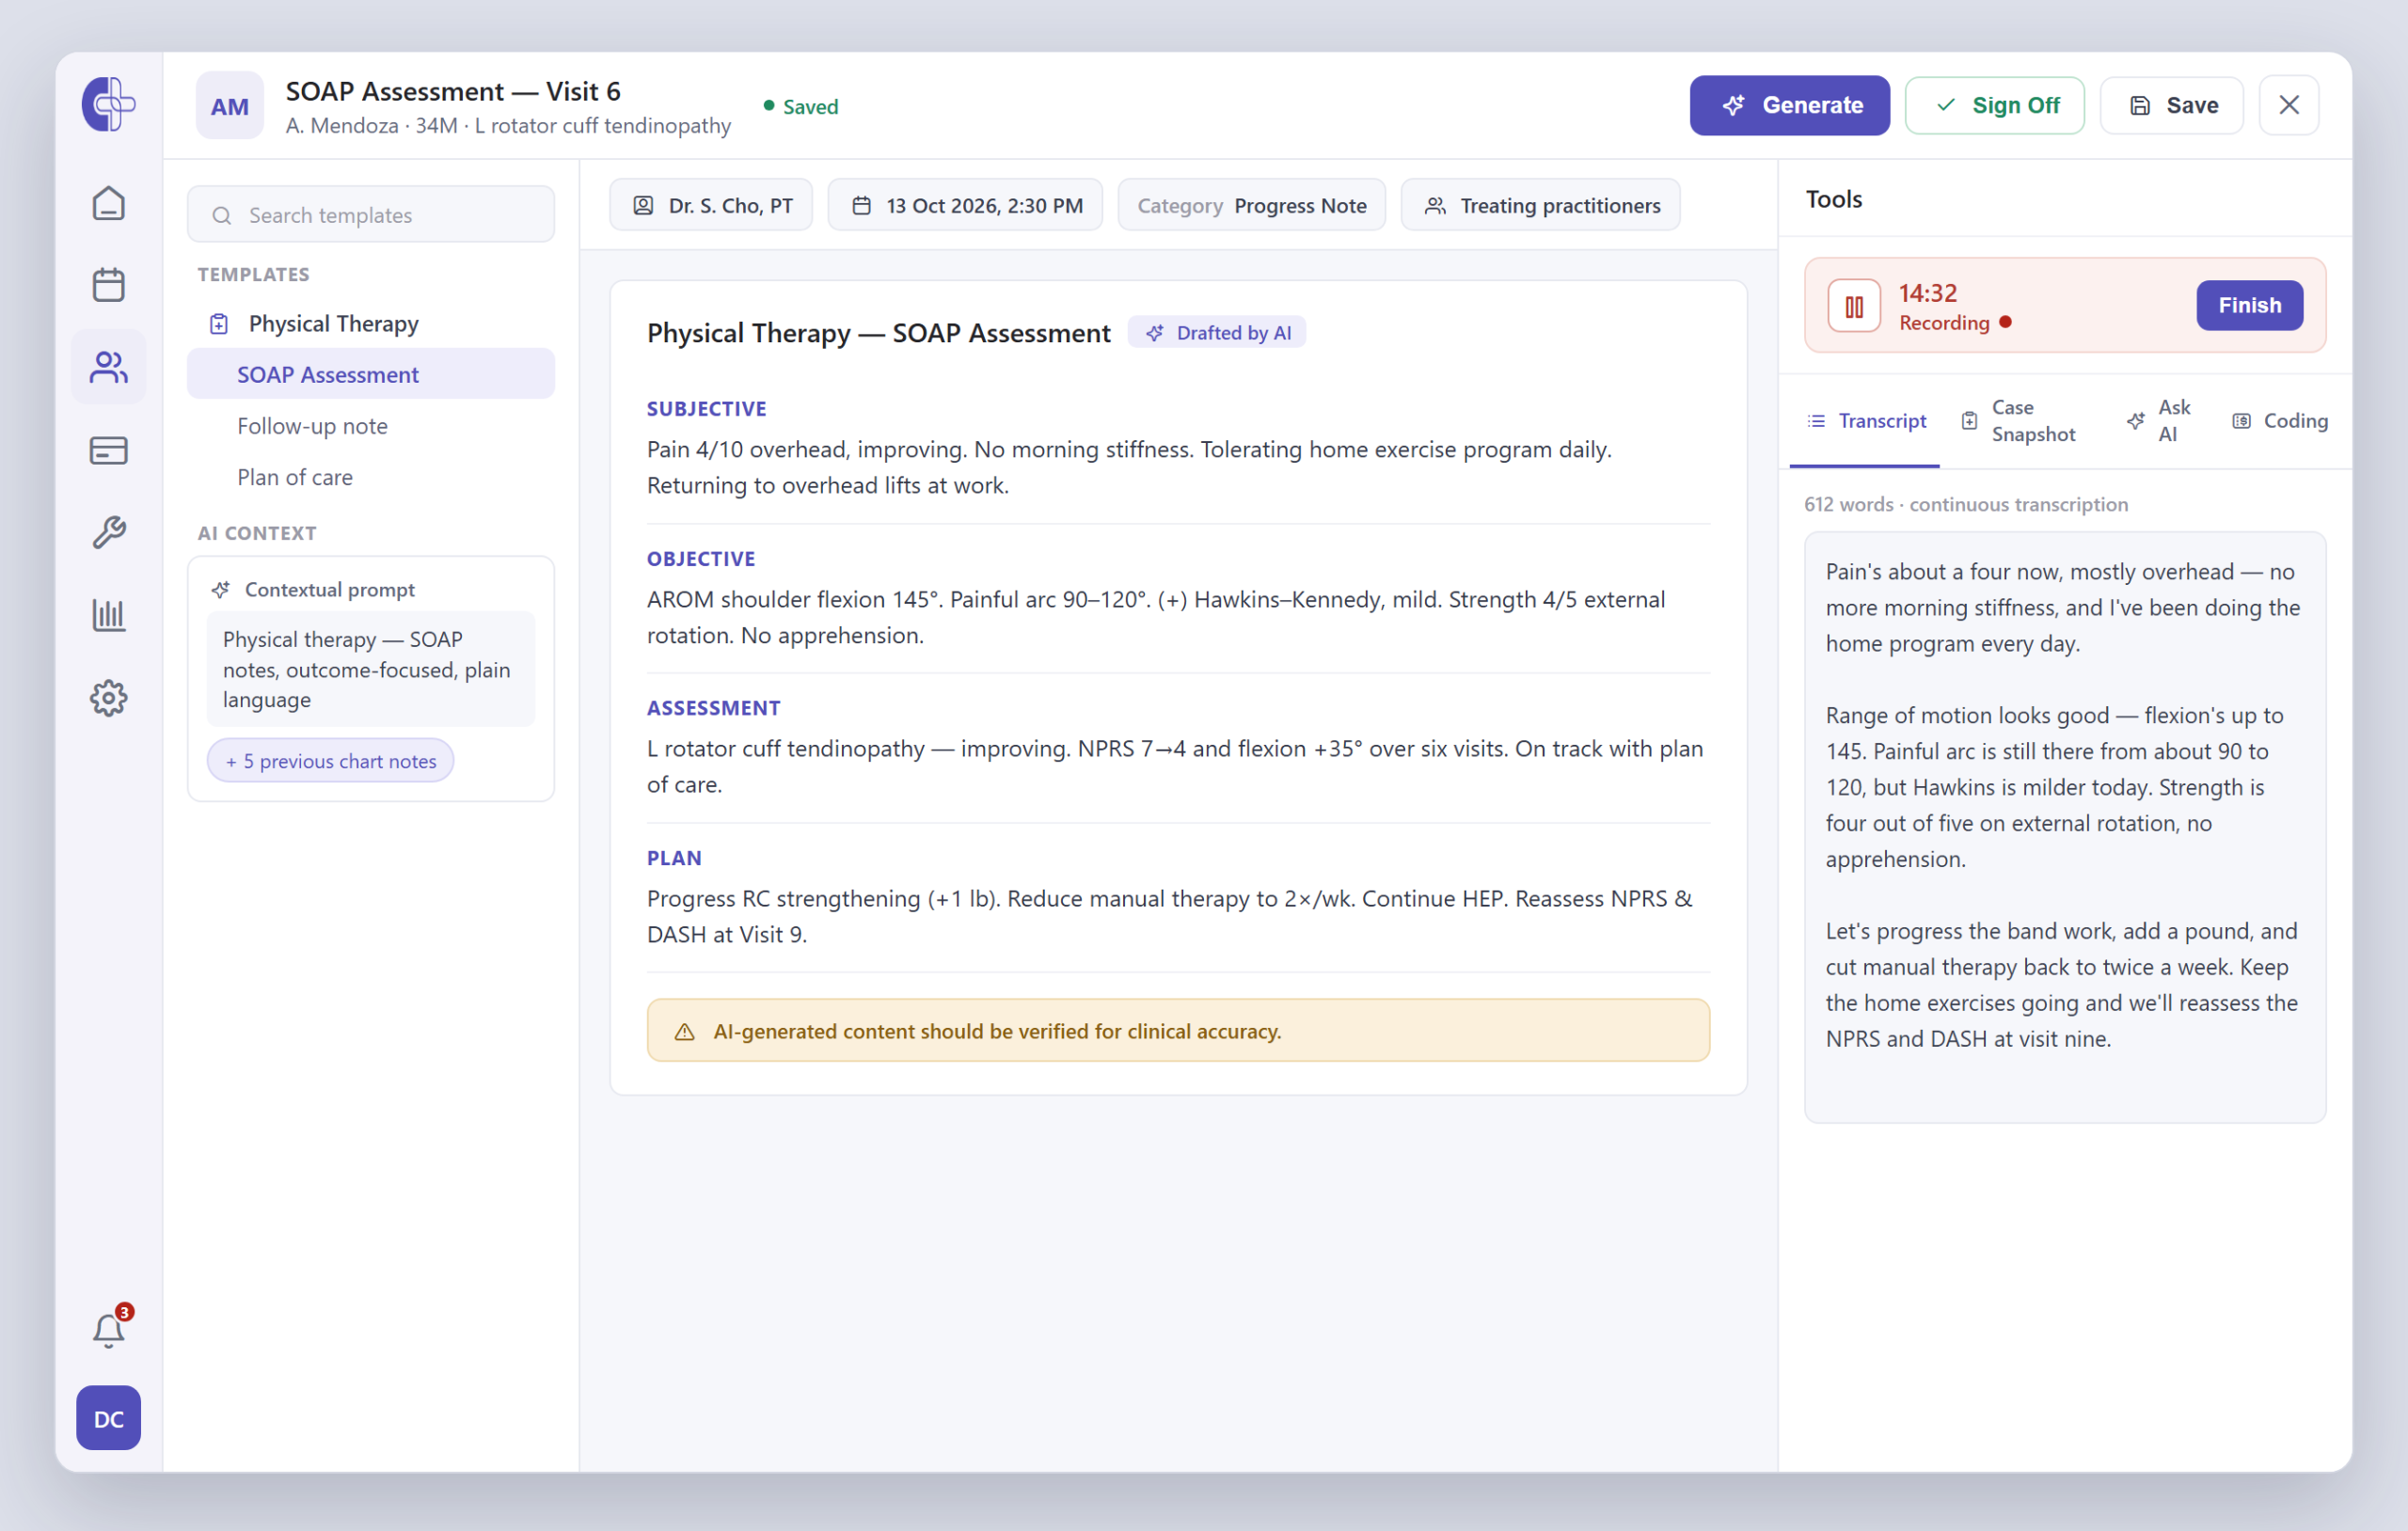Select the Physical Therapy template group

(x=371, y=324)
